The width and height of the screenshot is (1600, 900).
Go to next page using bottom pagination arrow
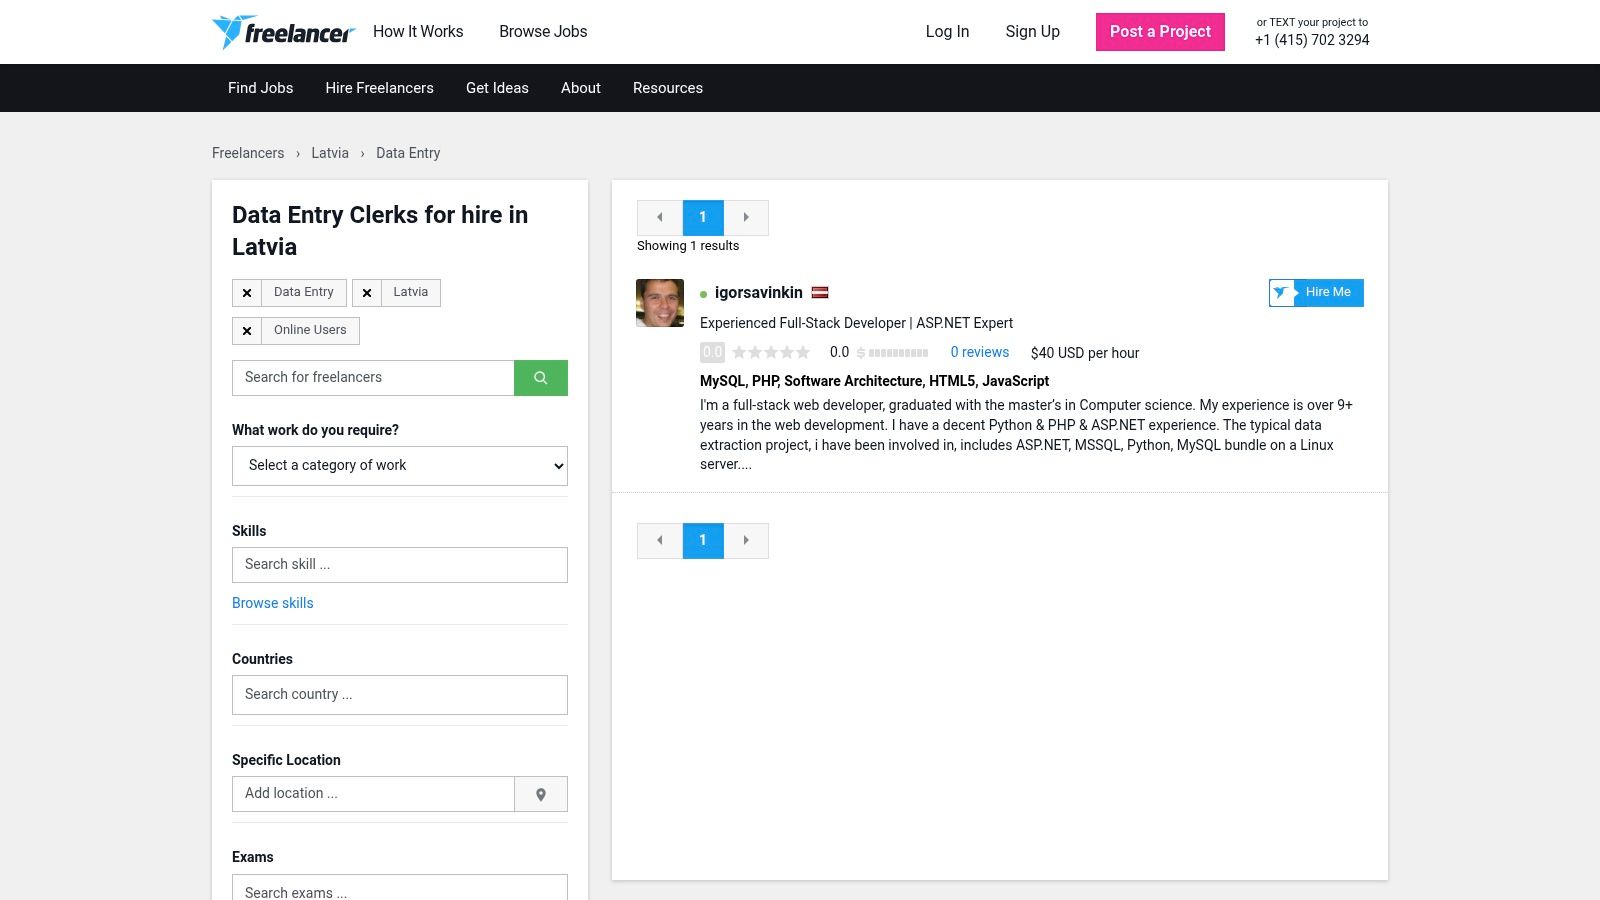[746, 541]
